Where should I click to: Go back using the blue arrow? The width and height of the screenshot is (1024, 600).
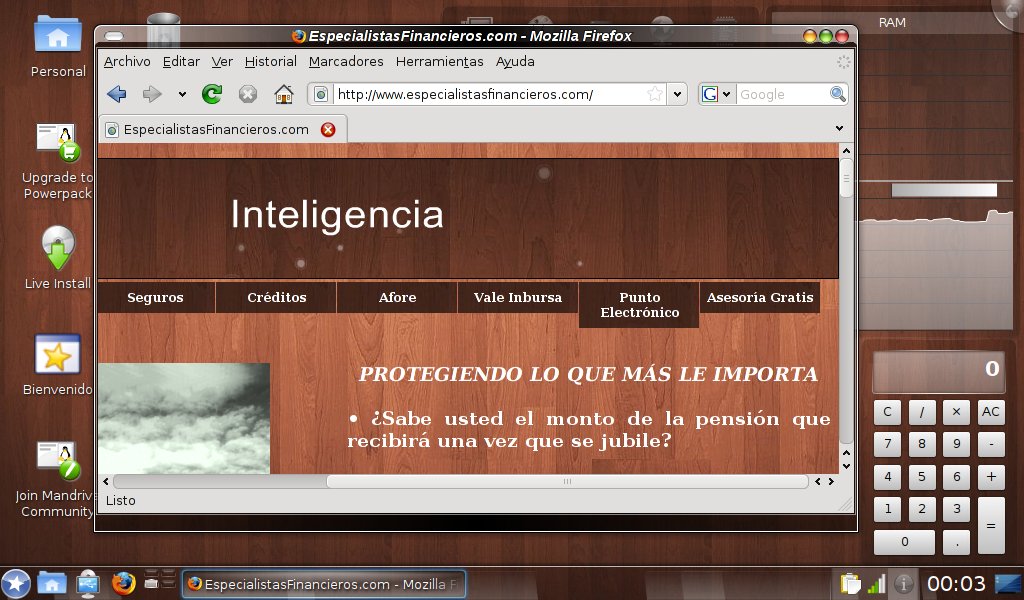tap(117, 94)
